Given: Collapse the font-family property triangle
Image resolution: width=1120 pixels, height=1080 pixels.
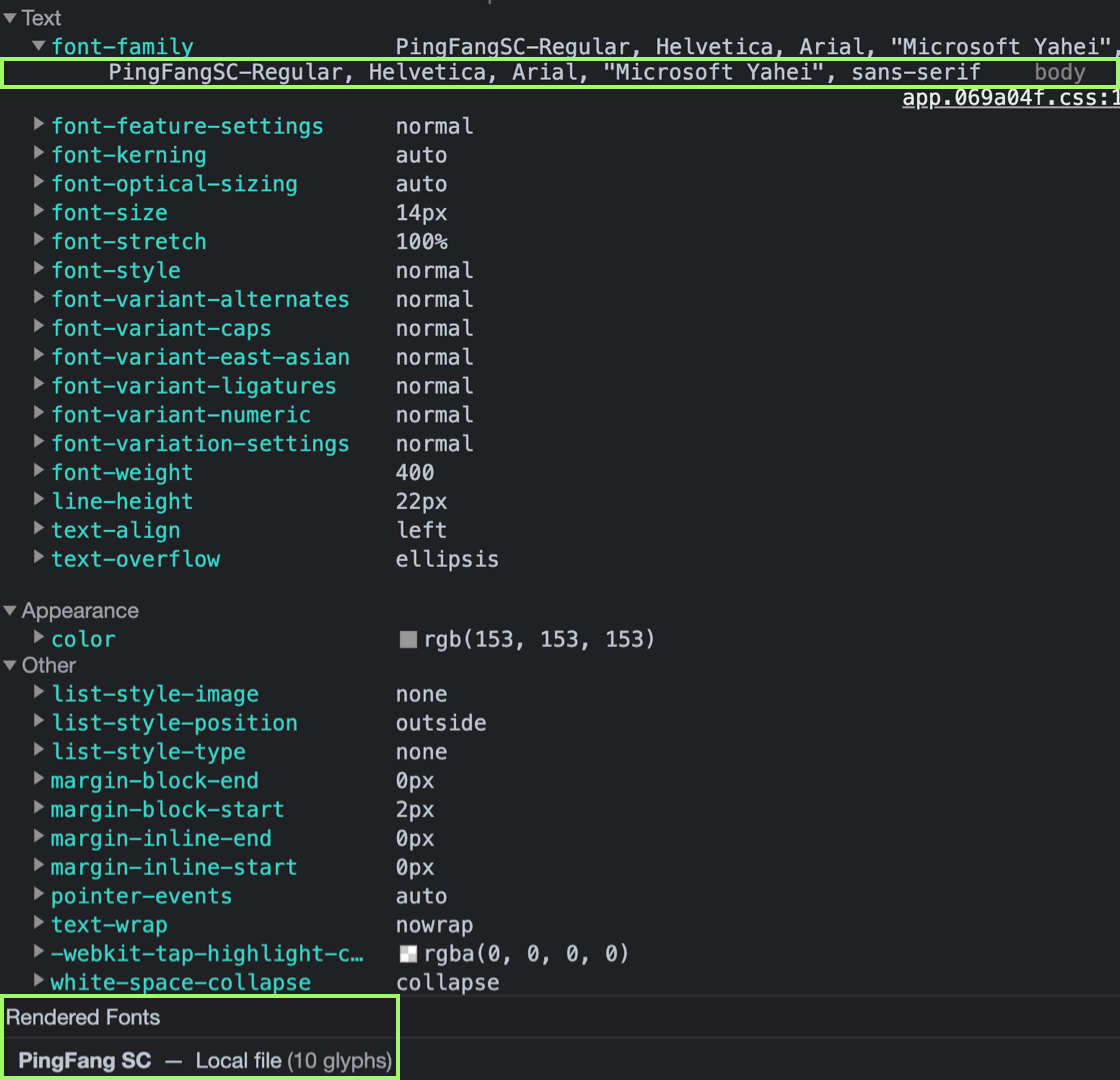Looking at the screenshot, I should [39, 46].
